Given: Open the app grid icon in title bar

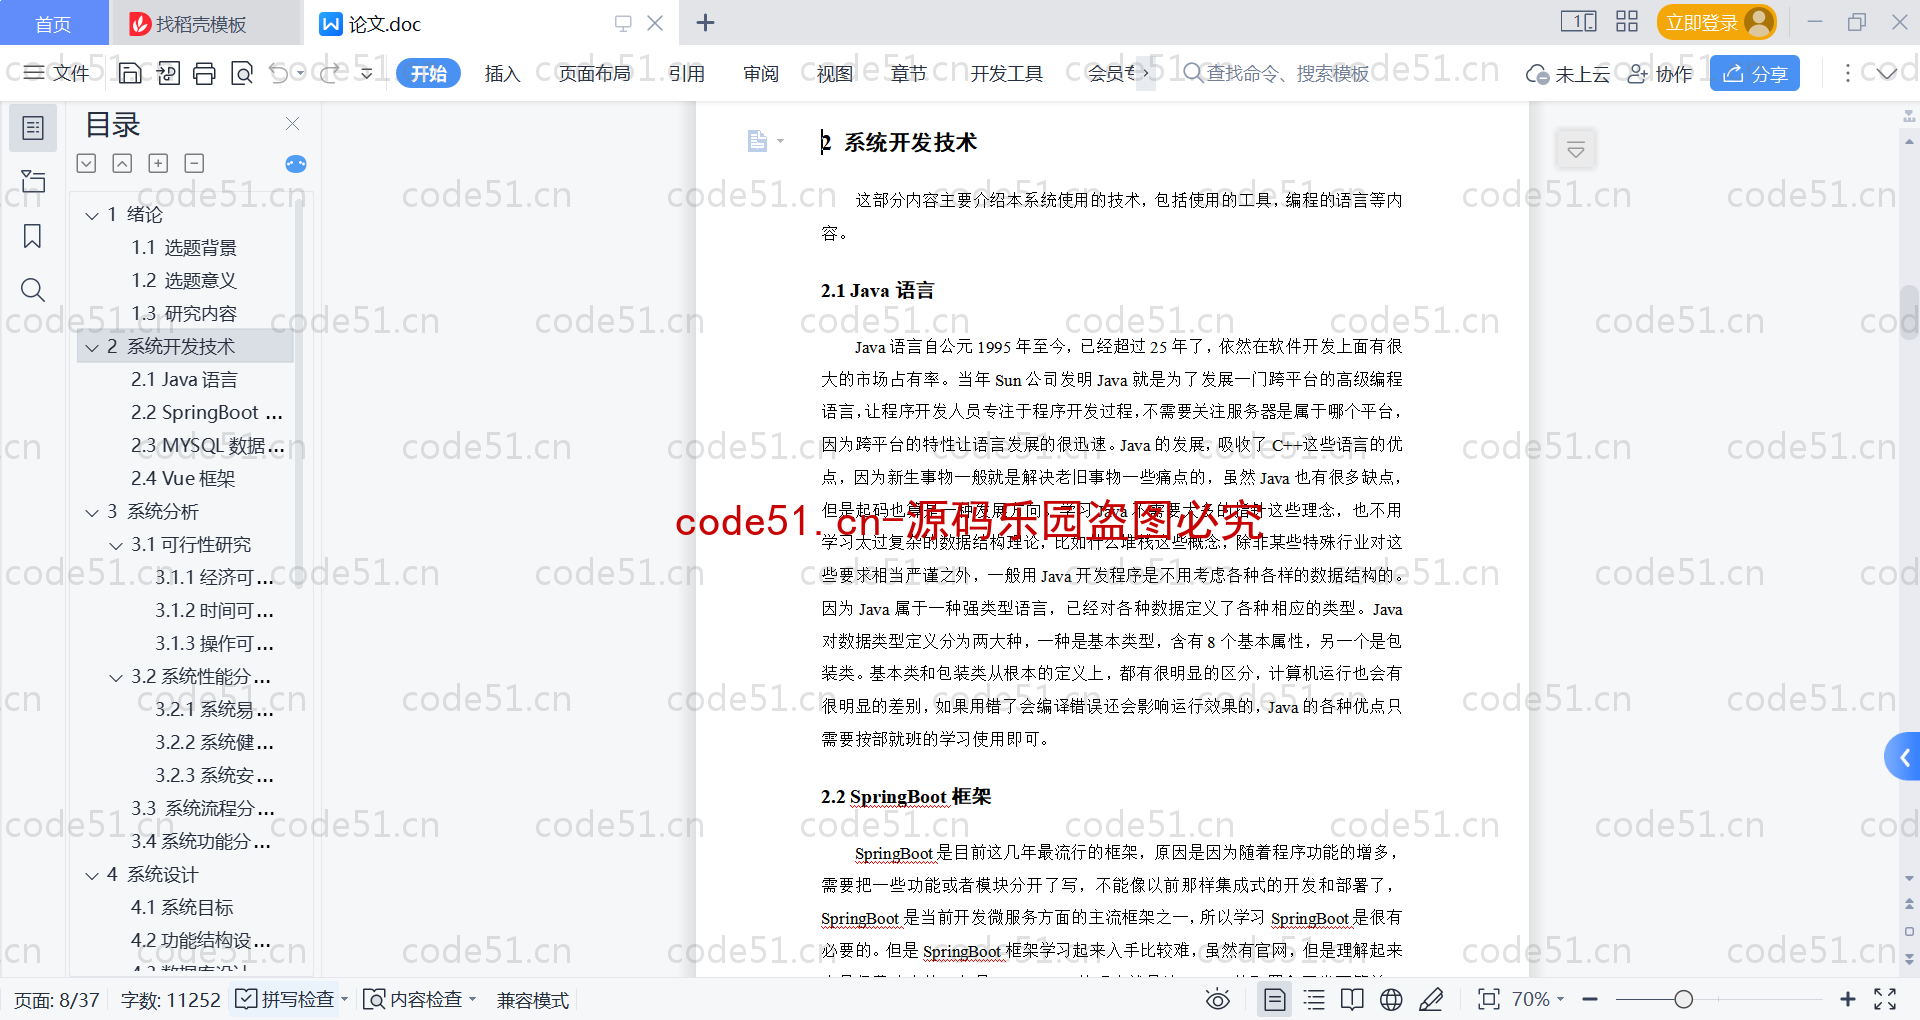Looking at the screenshot, I should tap(1627, 21).
